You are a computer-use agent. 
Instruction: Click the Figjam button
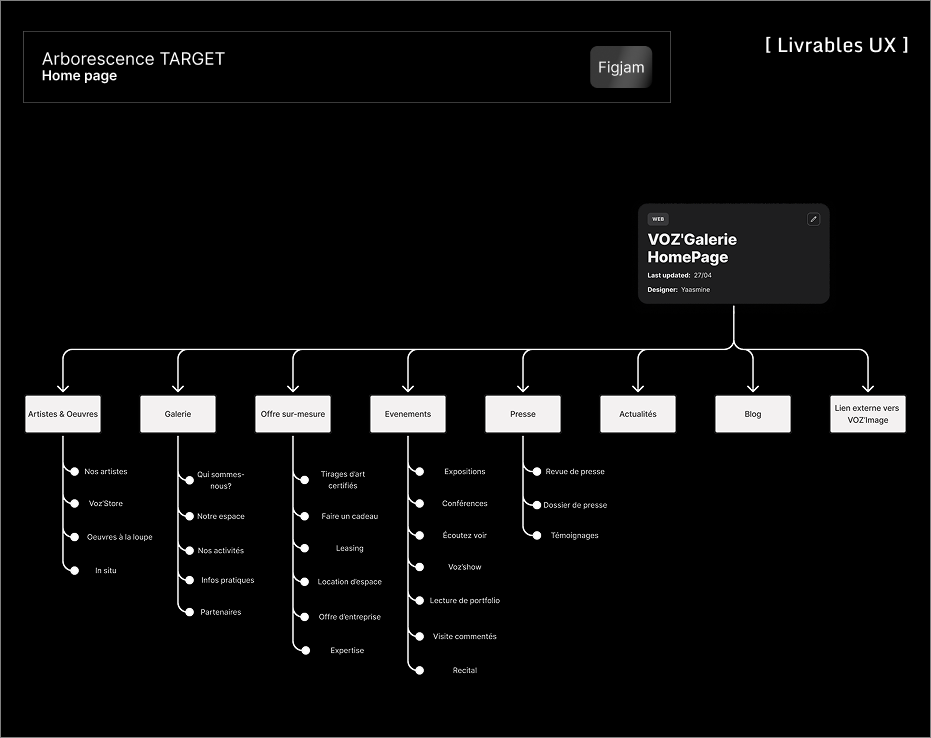621,67
